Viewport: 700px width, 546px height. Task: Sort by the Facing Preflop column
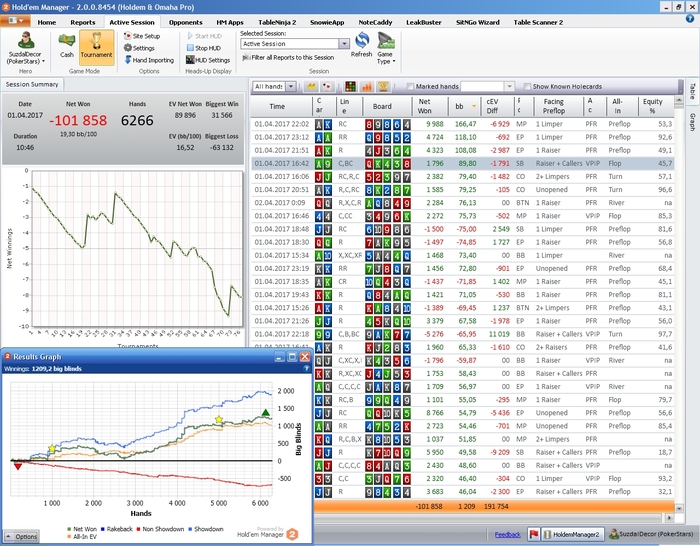pos(558,106)
